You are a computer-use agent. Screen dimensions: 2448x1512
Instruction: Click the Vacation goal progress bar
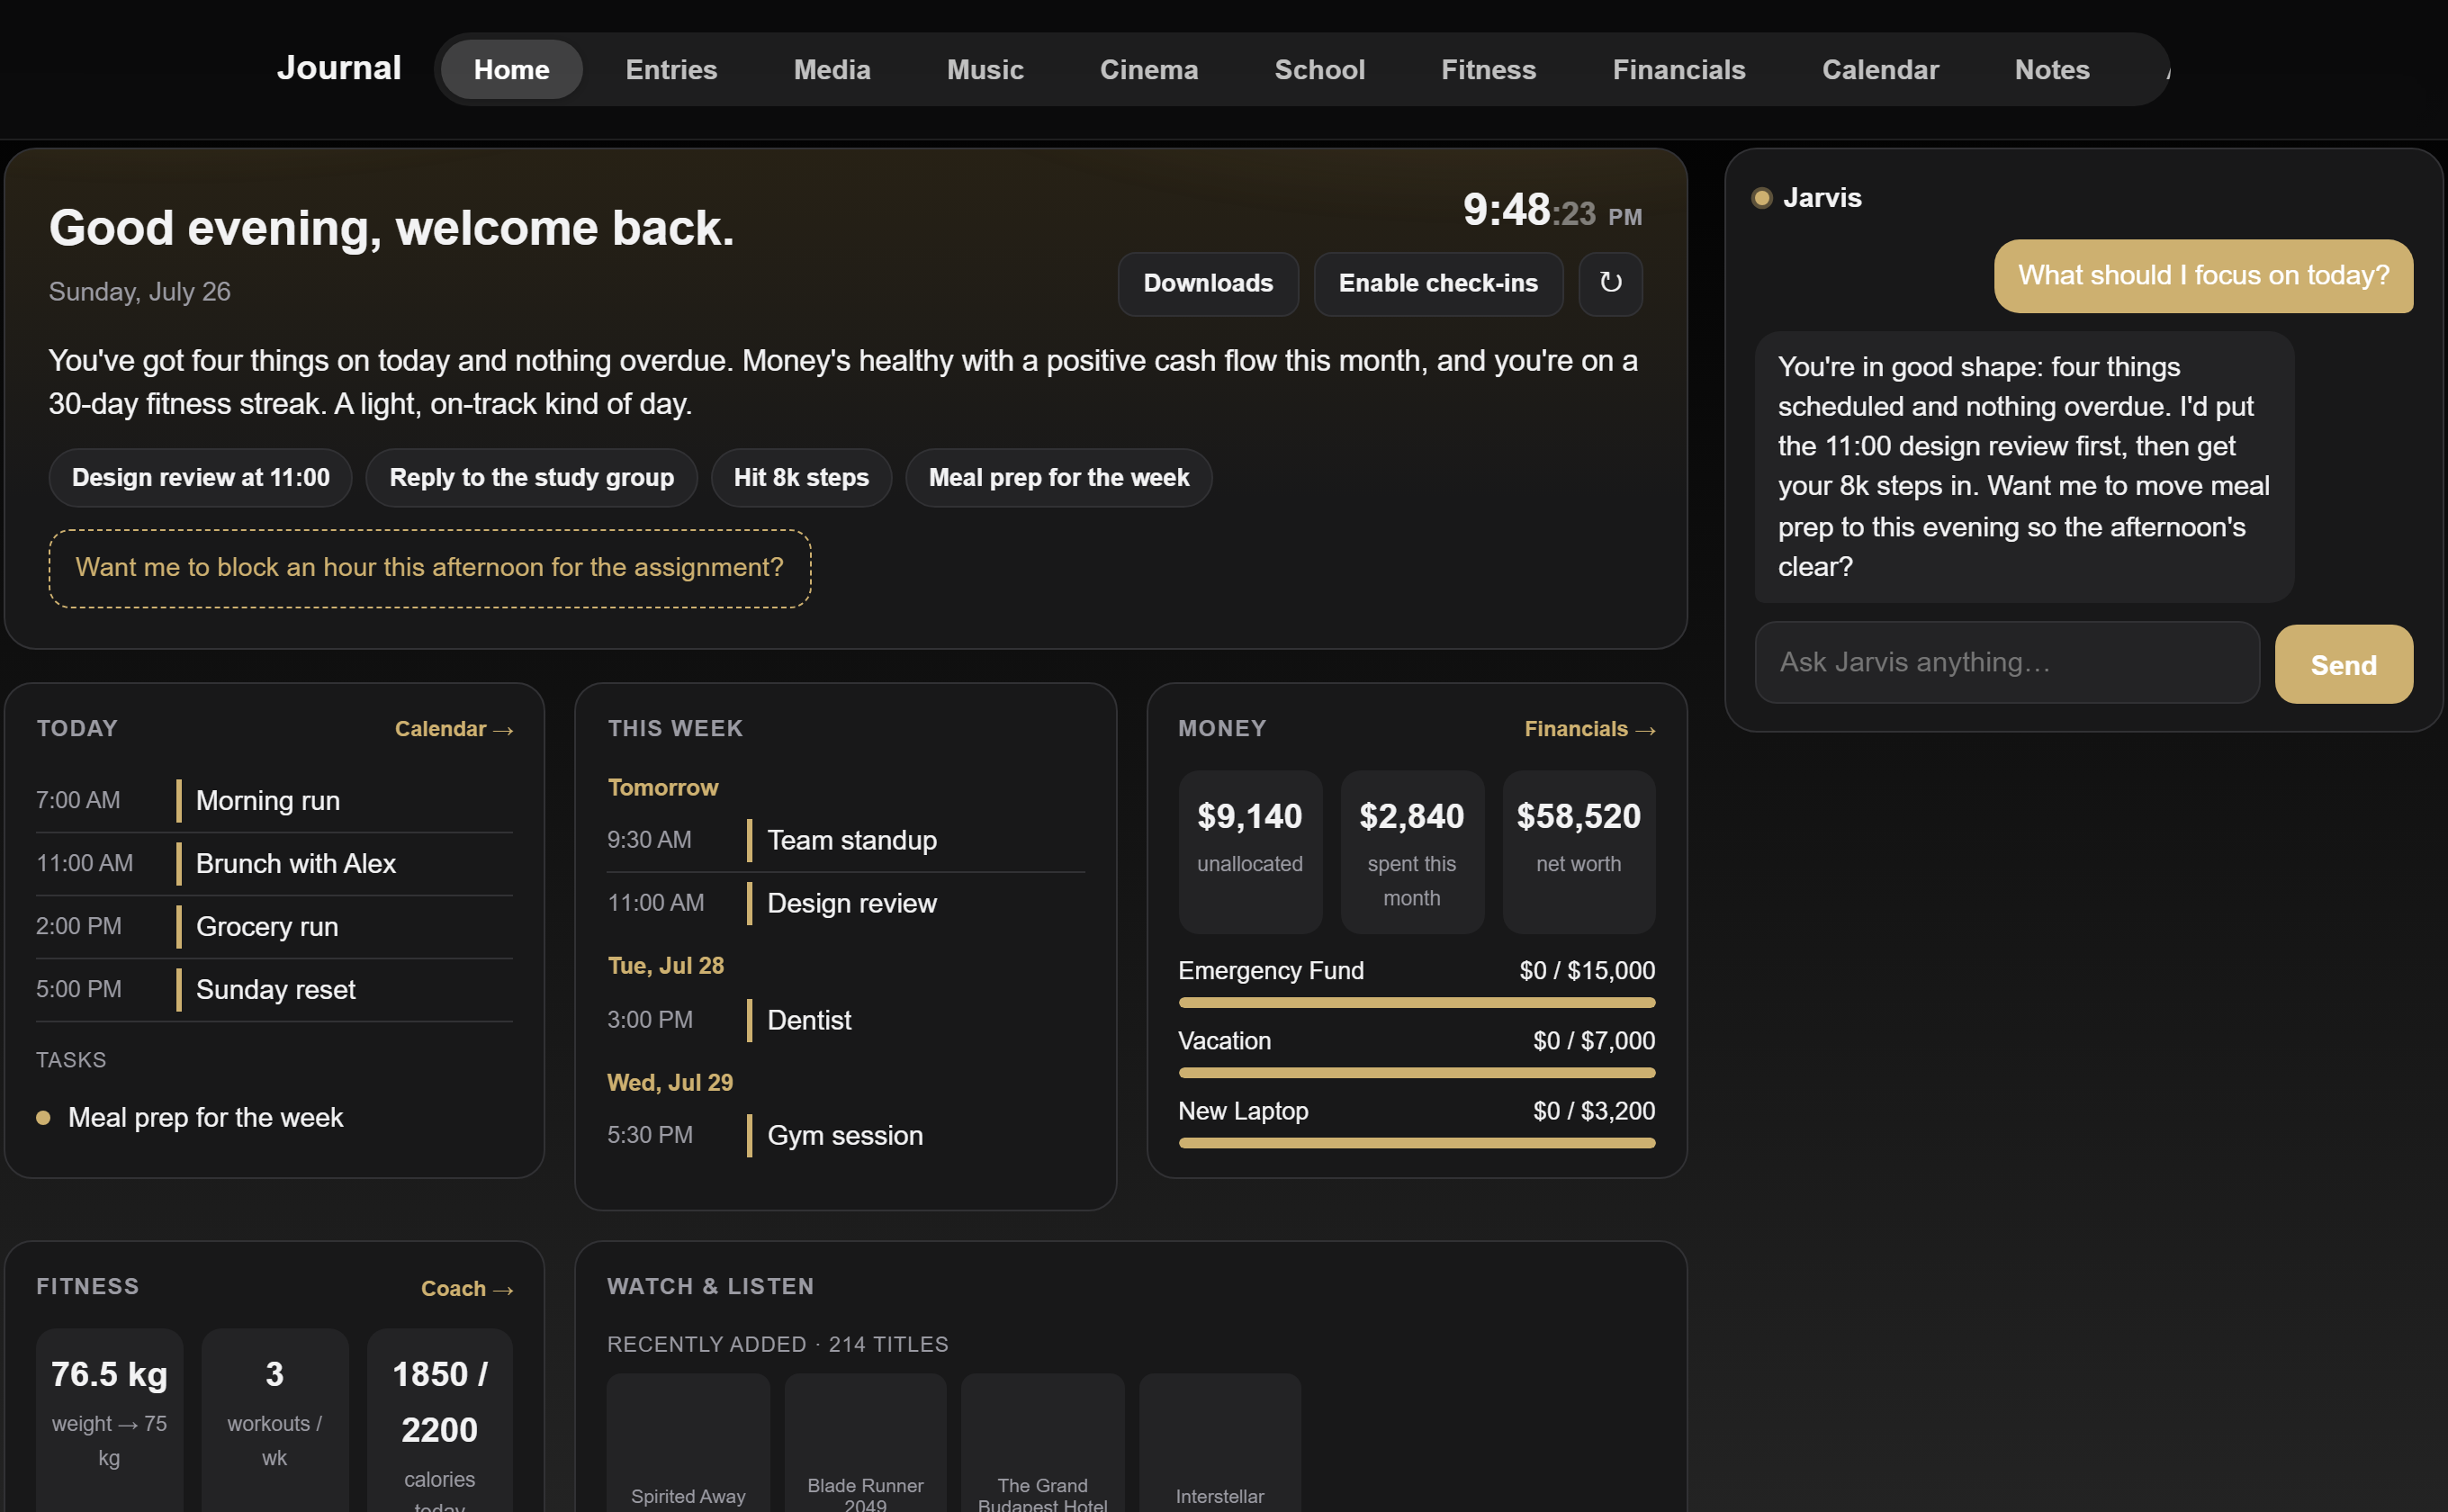(1416, 1072)
